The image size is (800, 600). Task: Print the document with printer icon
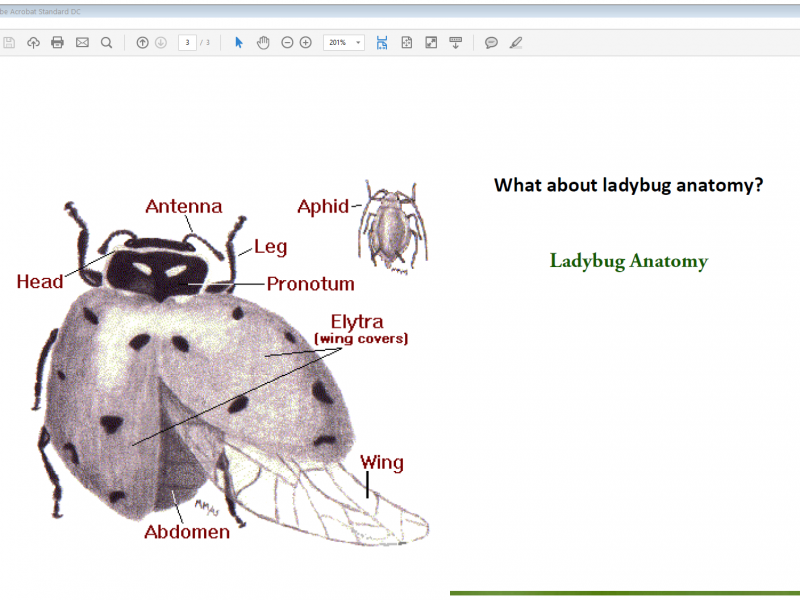[x=57, y=43]
